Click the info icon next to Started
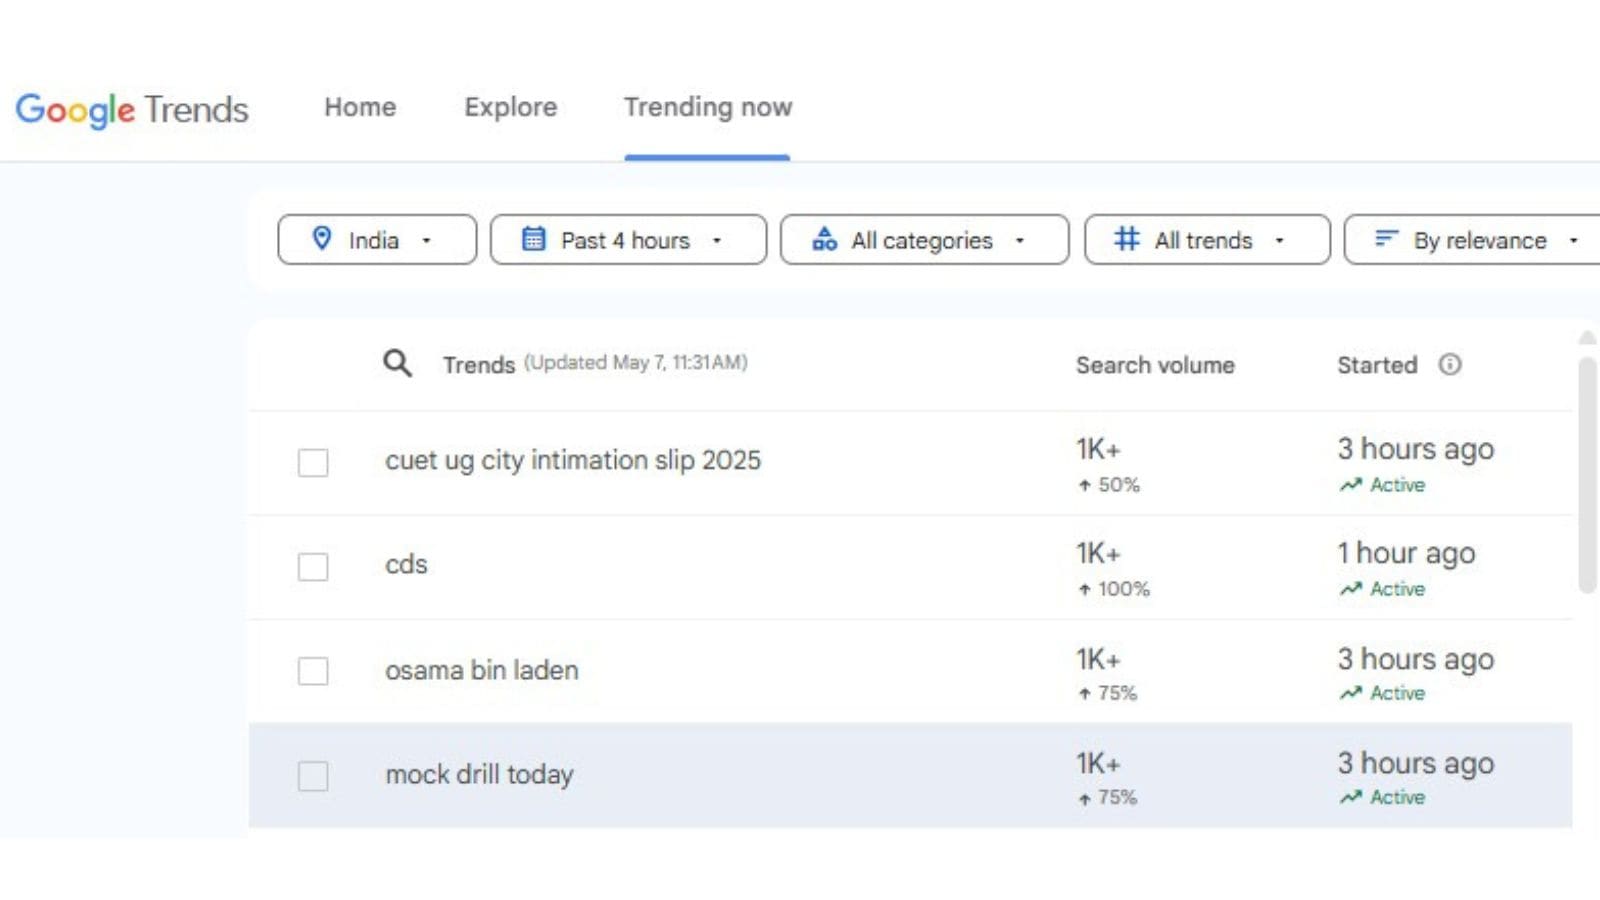Viewport: 1600px width, 900px height. coord(1449,364)
